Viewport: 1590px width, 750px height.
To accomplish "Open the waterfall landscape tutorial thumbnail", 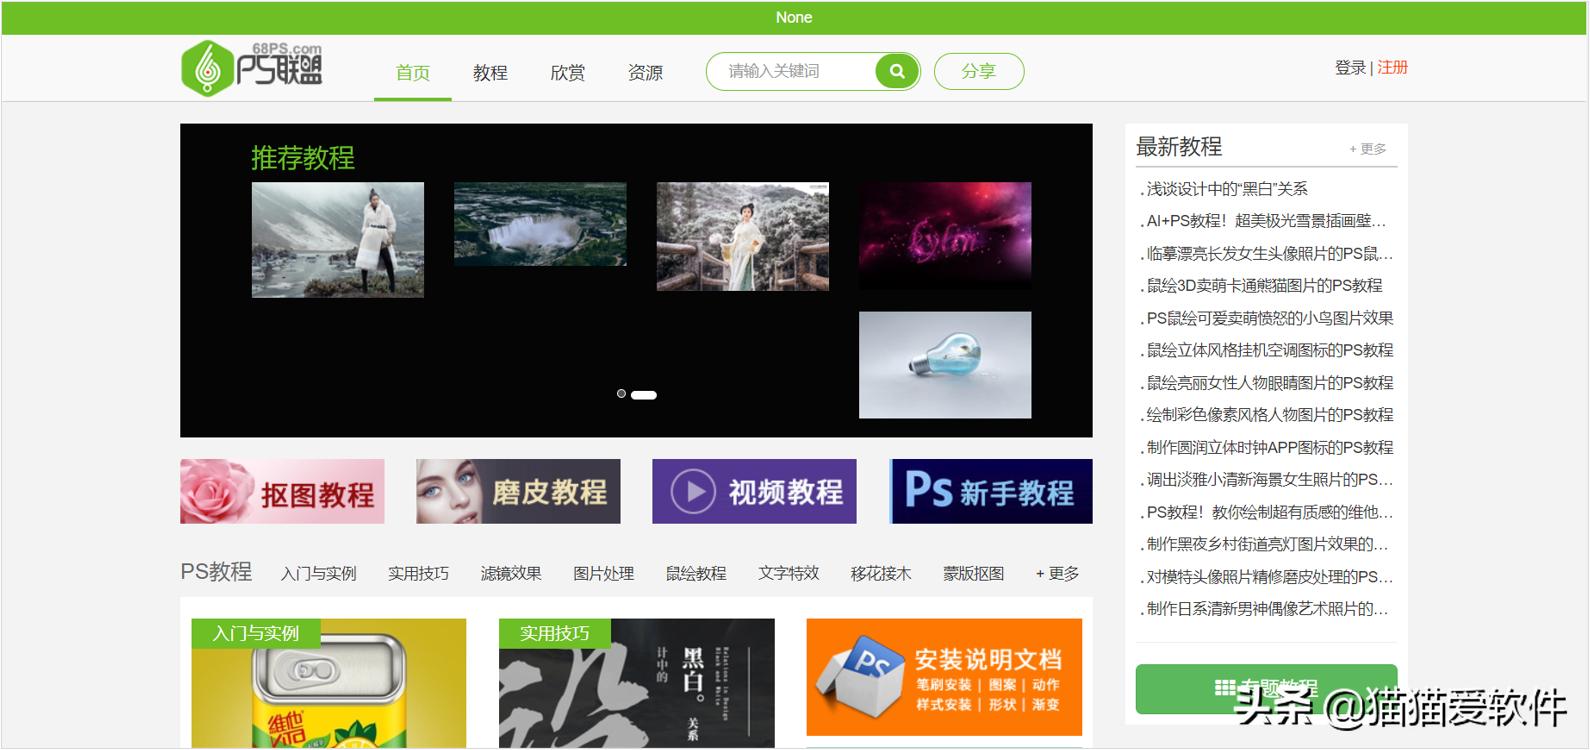I will point(540,224).
